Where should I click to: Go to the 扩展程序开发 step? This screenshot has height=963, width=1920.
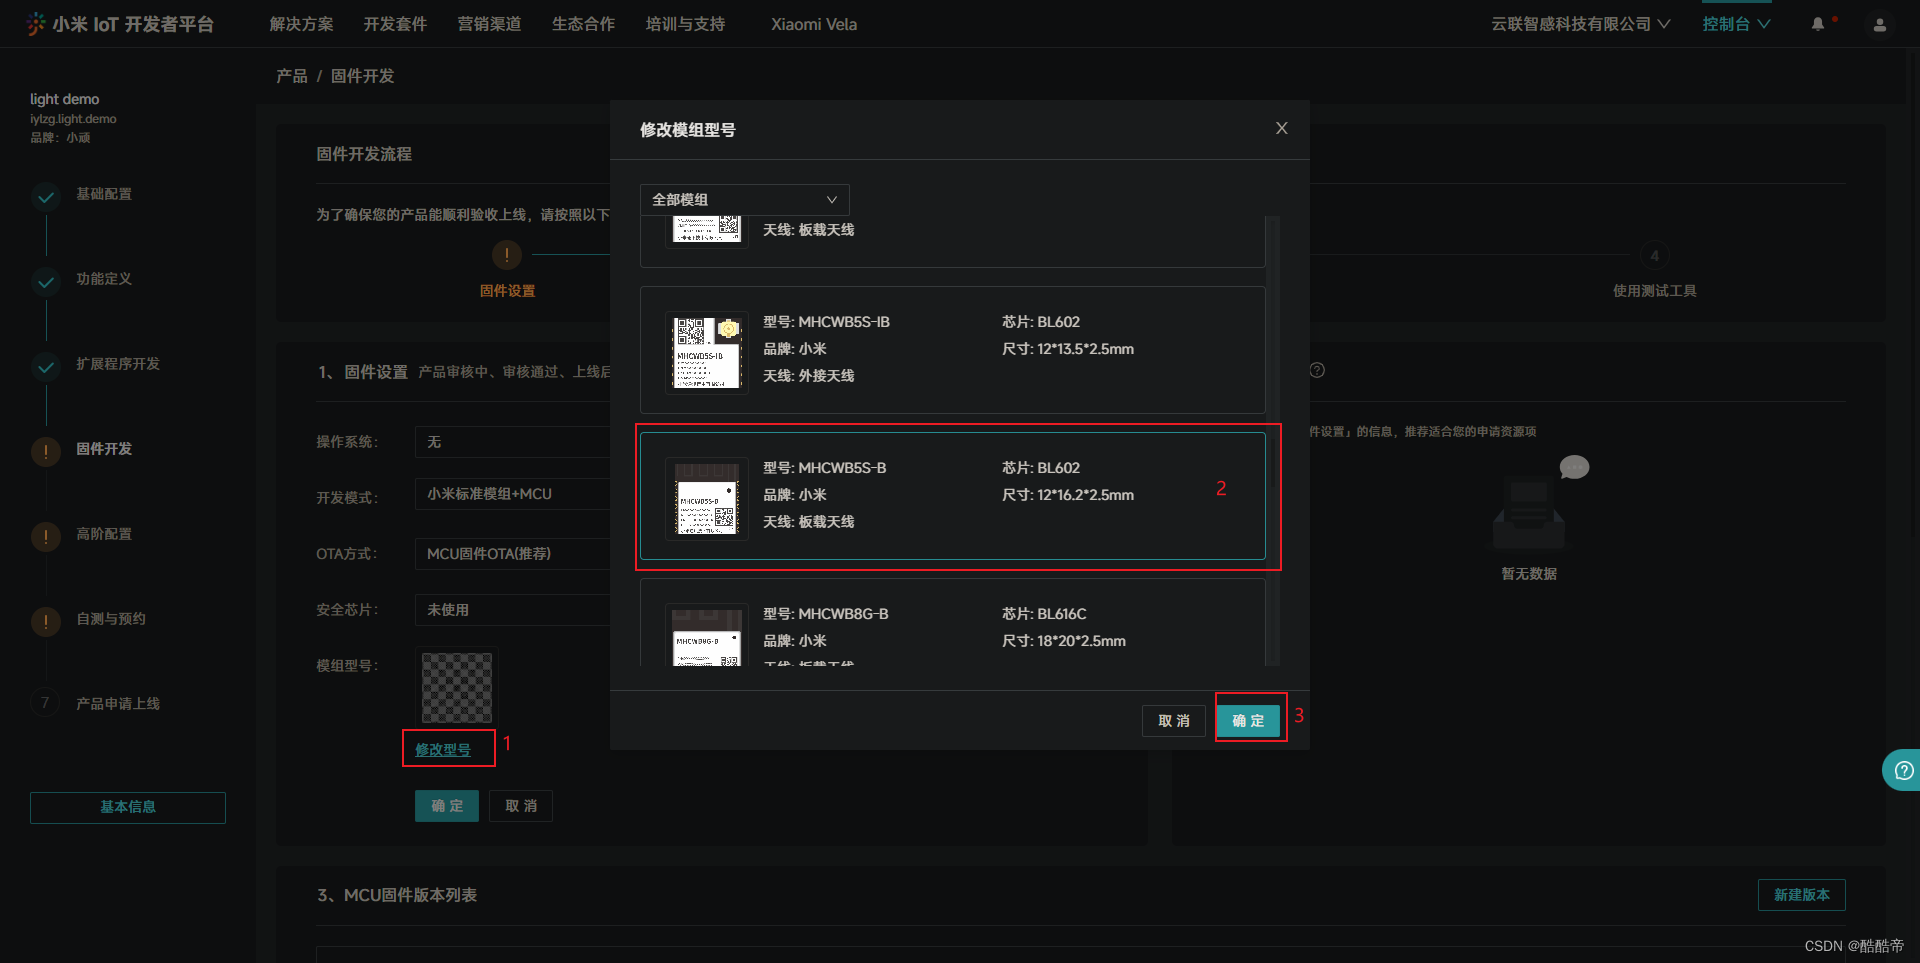pyautogui.click(x=118, y=364)
